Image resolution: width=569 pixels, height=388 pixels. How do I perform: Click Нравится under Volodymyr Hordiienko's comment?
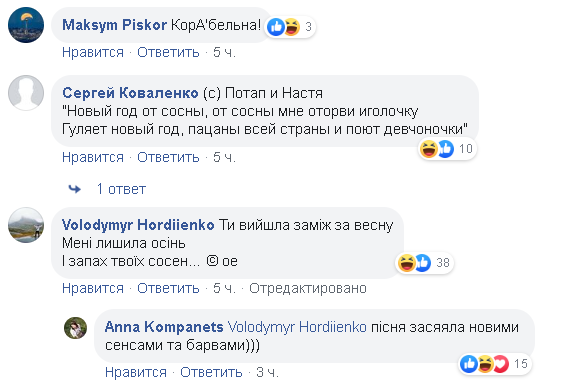pos(93,288)
